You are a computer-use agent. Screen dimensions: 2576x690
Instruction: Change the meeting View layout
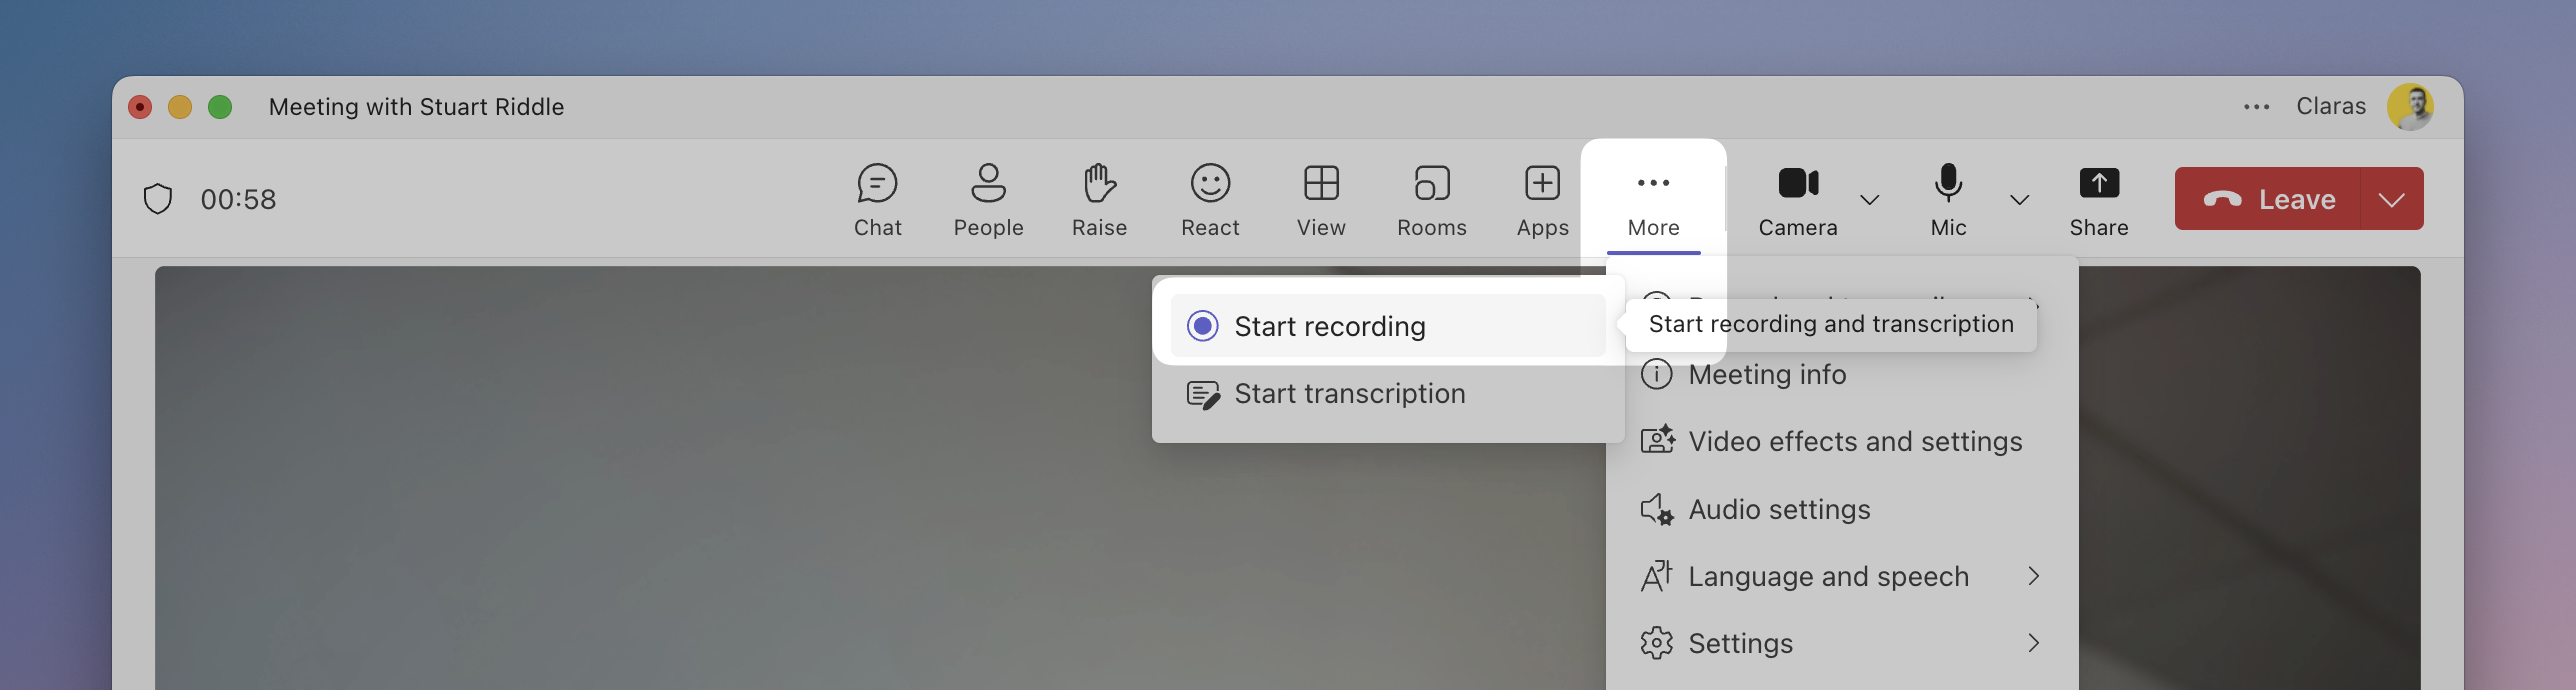click(x=1321, y=200)
